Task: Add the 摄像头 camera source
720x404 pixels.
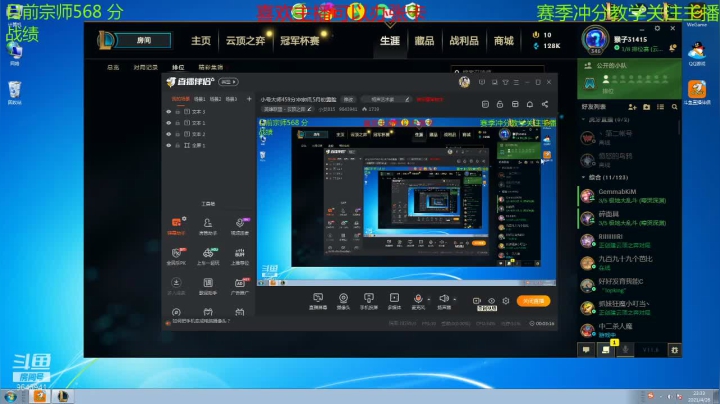Action: click(343, 301)
